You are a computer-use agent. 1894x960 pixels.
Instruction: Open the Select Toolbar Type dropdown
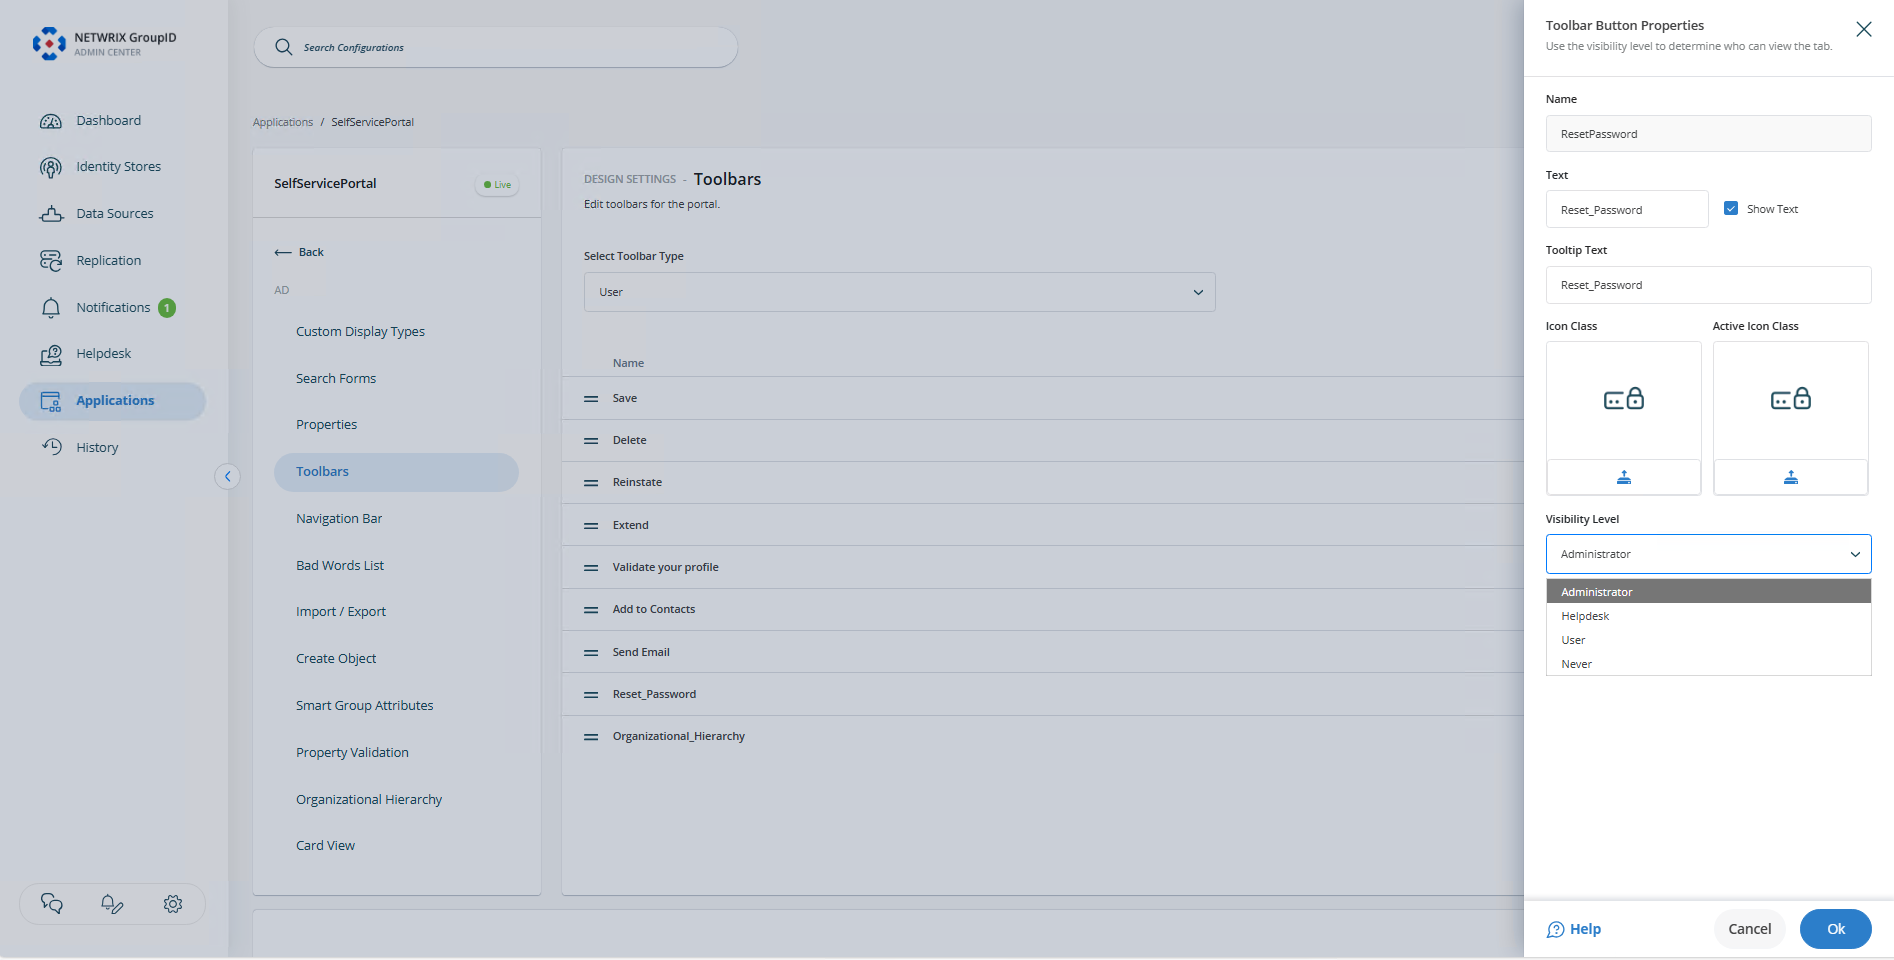point(898,292)
